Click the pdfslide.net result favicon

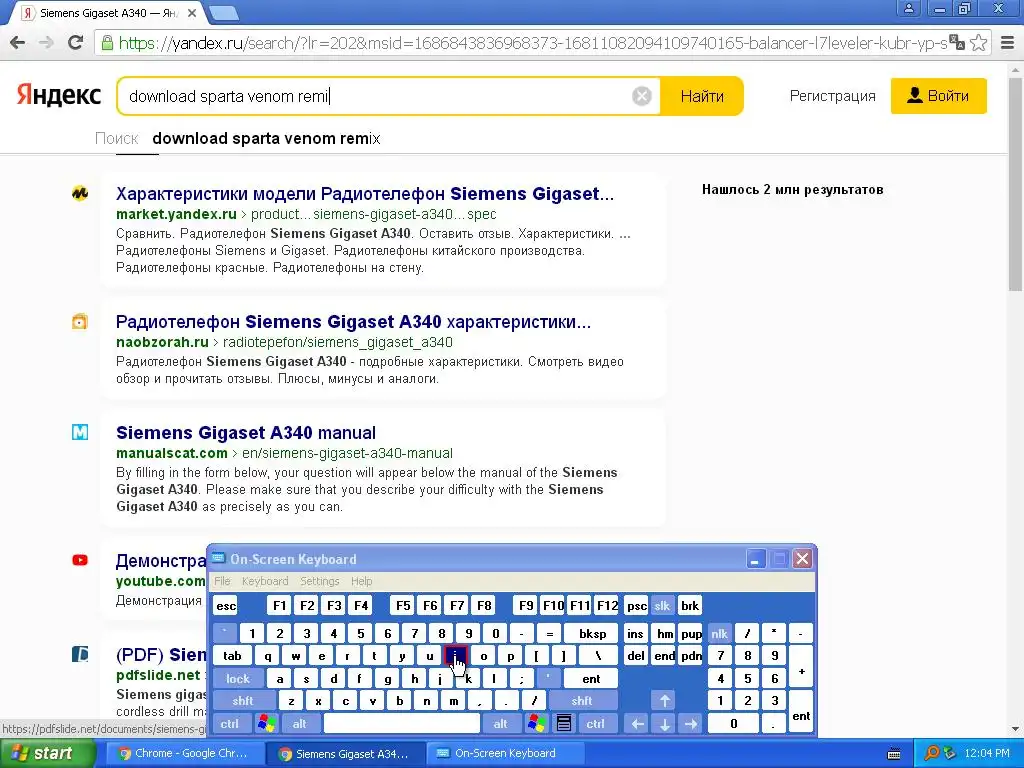(80, 654)
